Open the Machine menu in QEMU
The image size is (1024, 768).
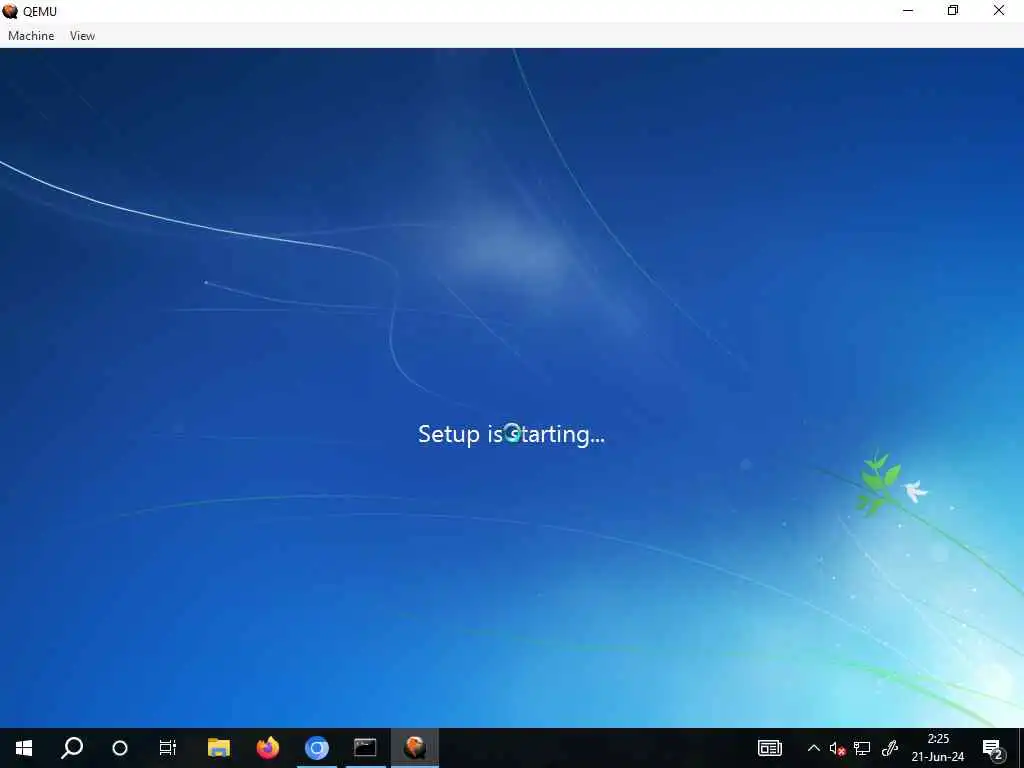[31, 36]
